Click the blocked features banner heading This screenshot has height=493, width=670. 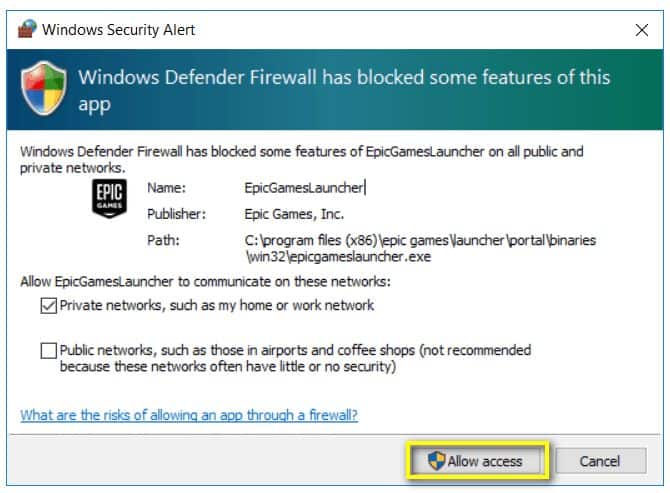coord(344,90)
